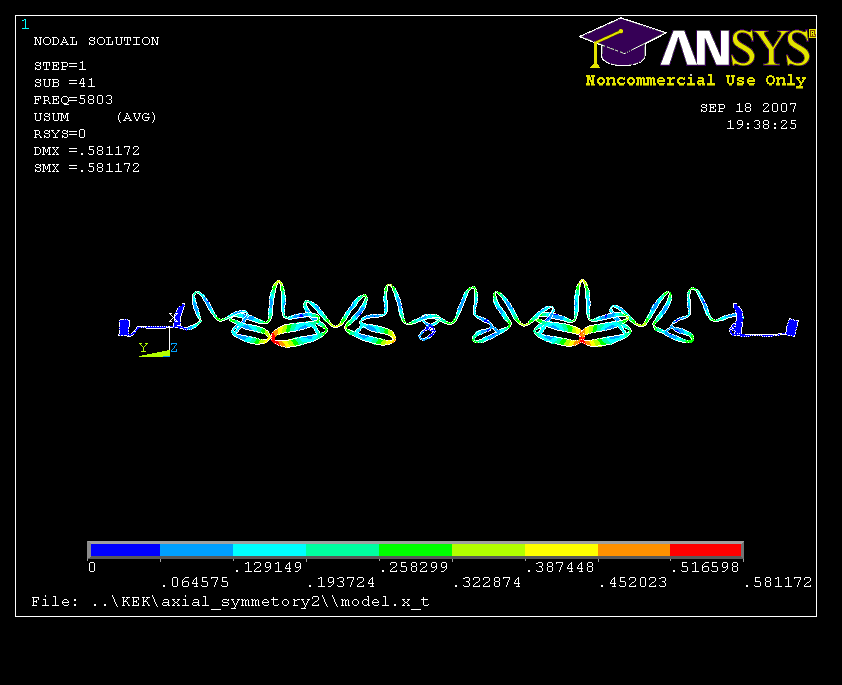Viewport: 842px width, 685px height.
Task: Click the legend value '.387448'
Action: click(560, 567)
